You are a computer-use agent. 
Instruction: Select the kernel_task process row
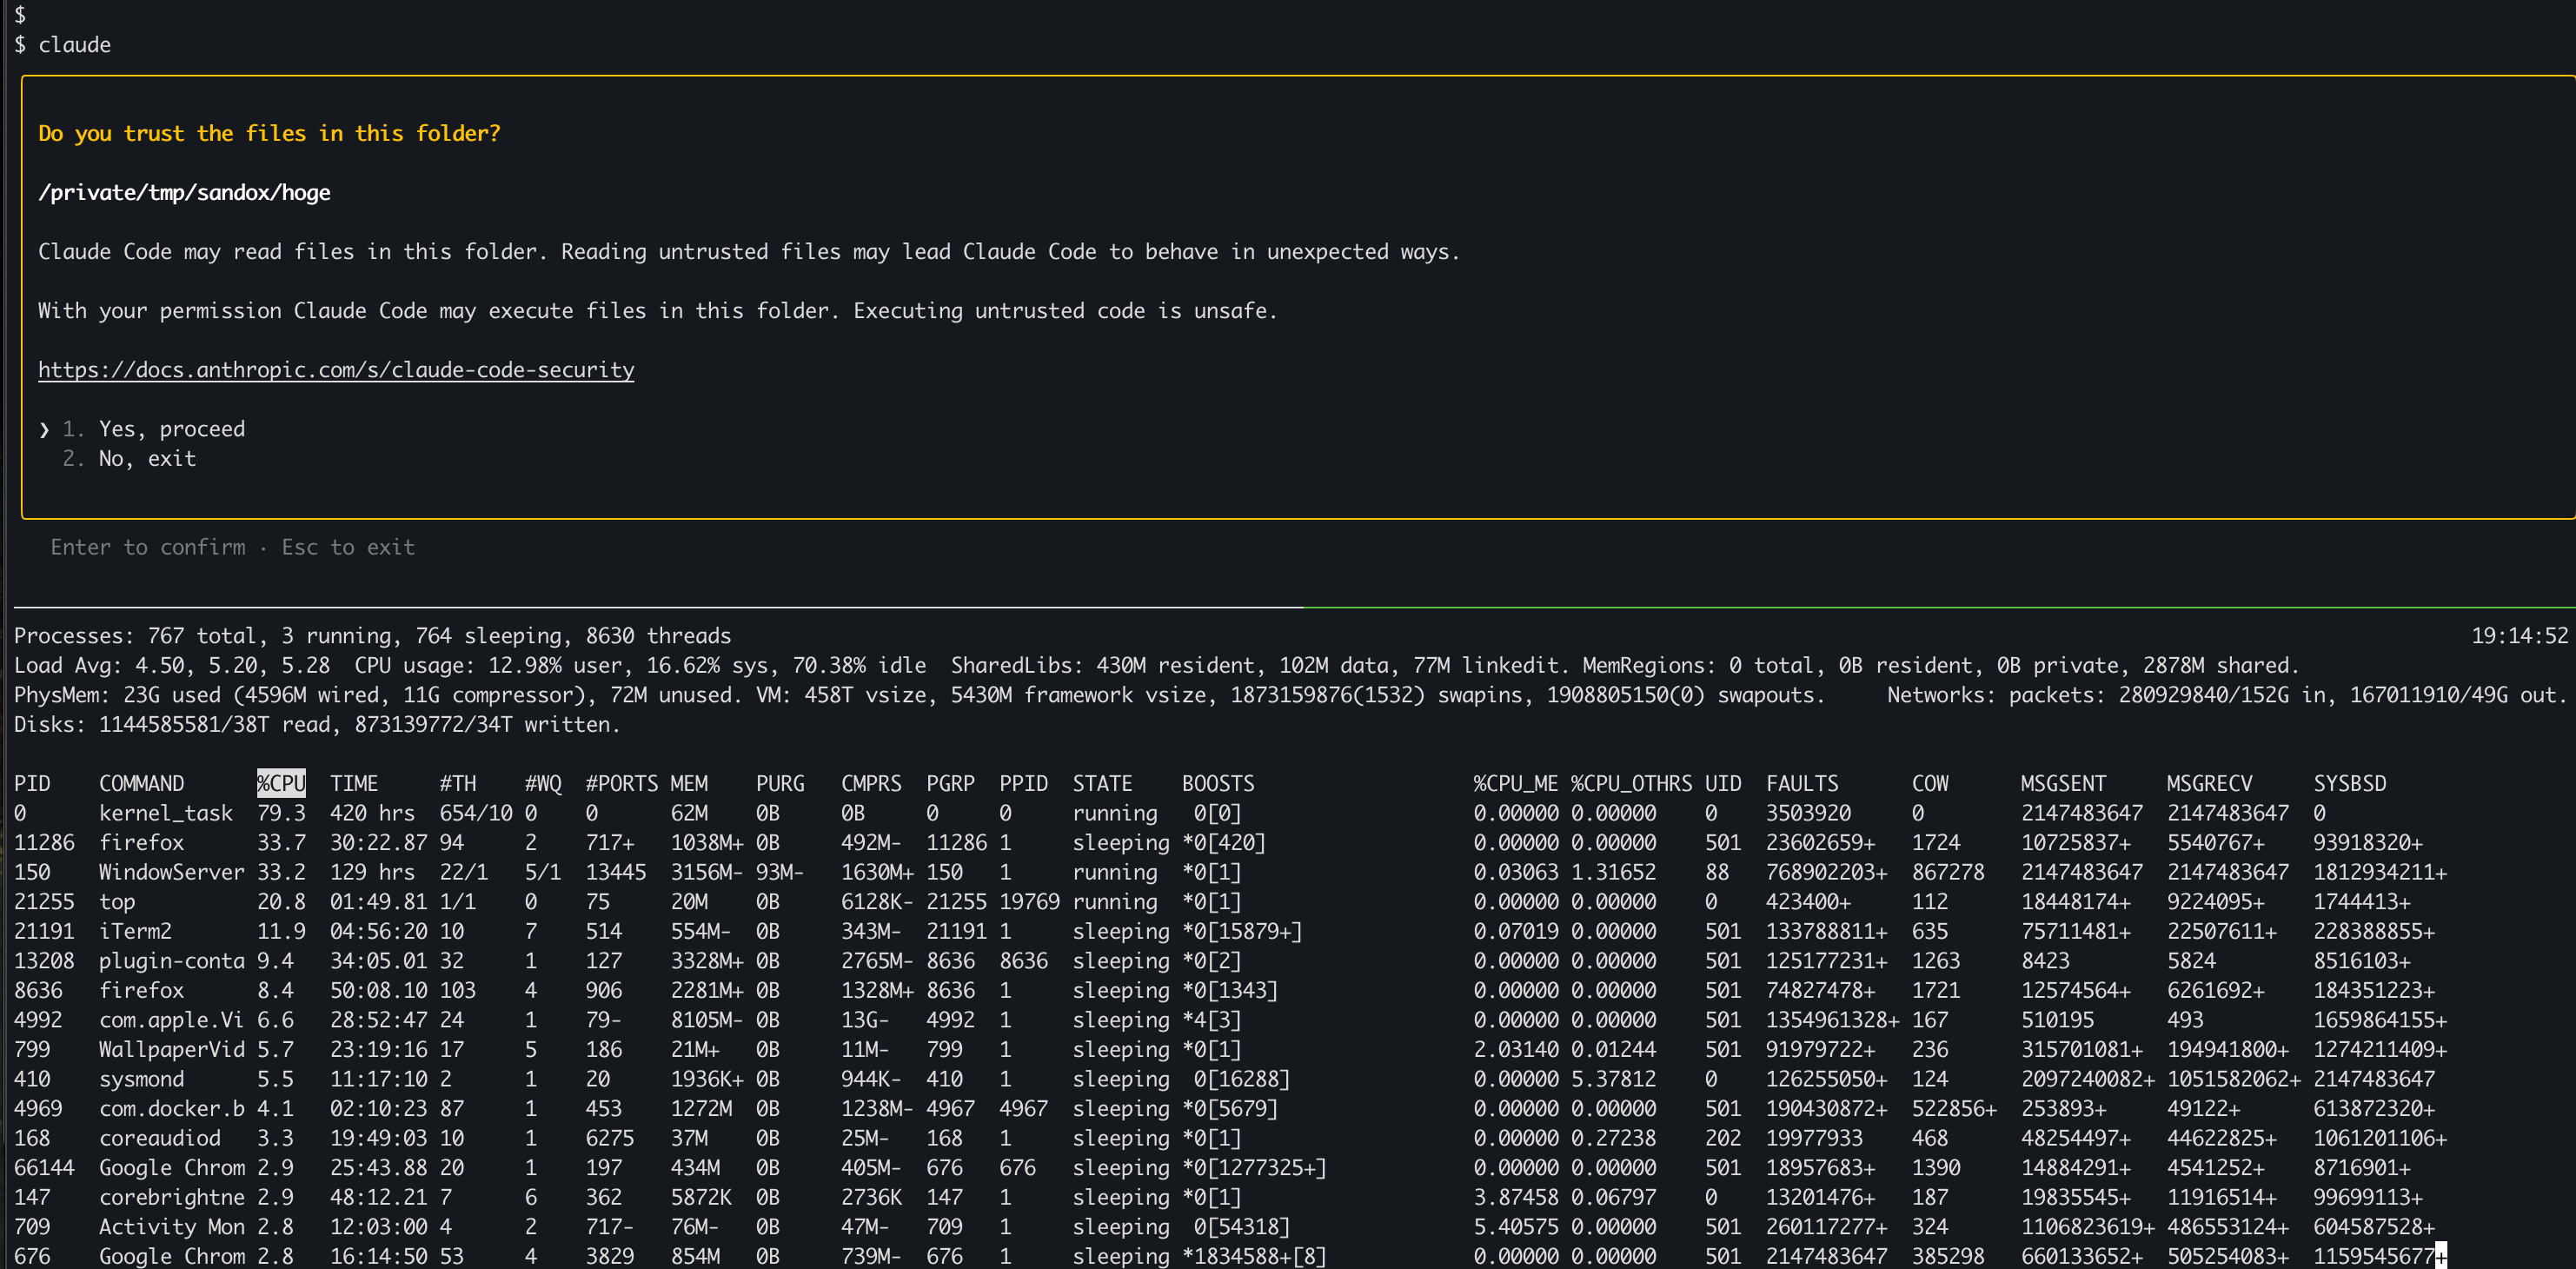[166, 813]
